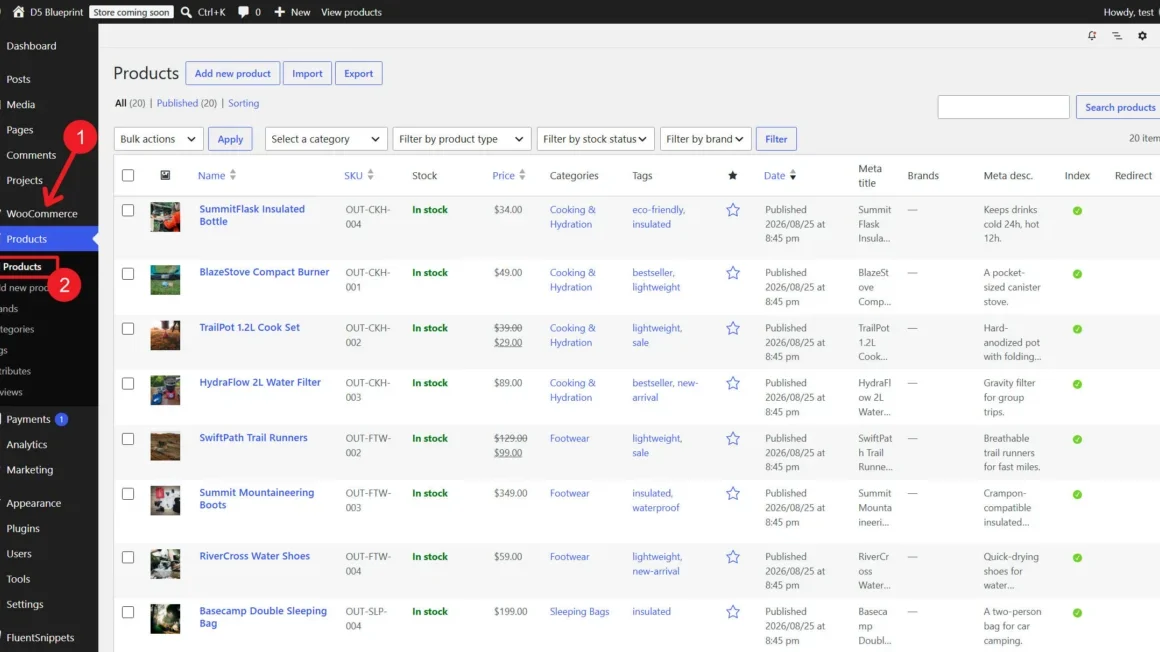Click the Import button
1160x652 pixels.
click(x=307, y=73)
